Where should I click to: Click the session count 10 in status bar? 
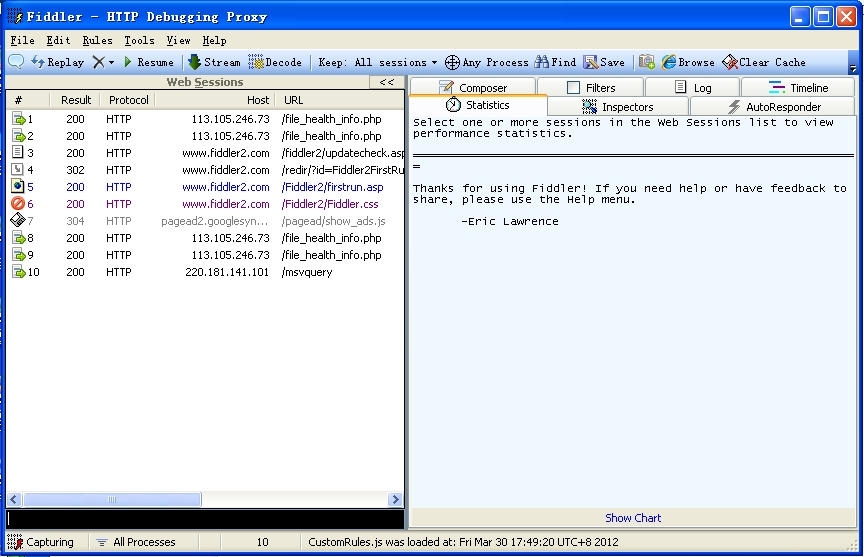(262, 542)
